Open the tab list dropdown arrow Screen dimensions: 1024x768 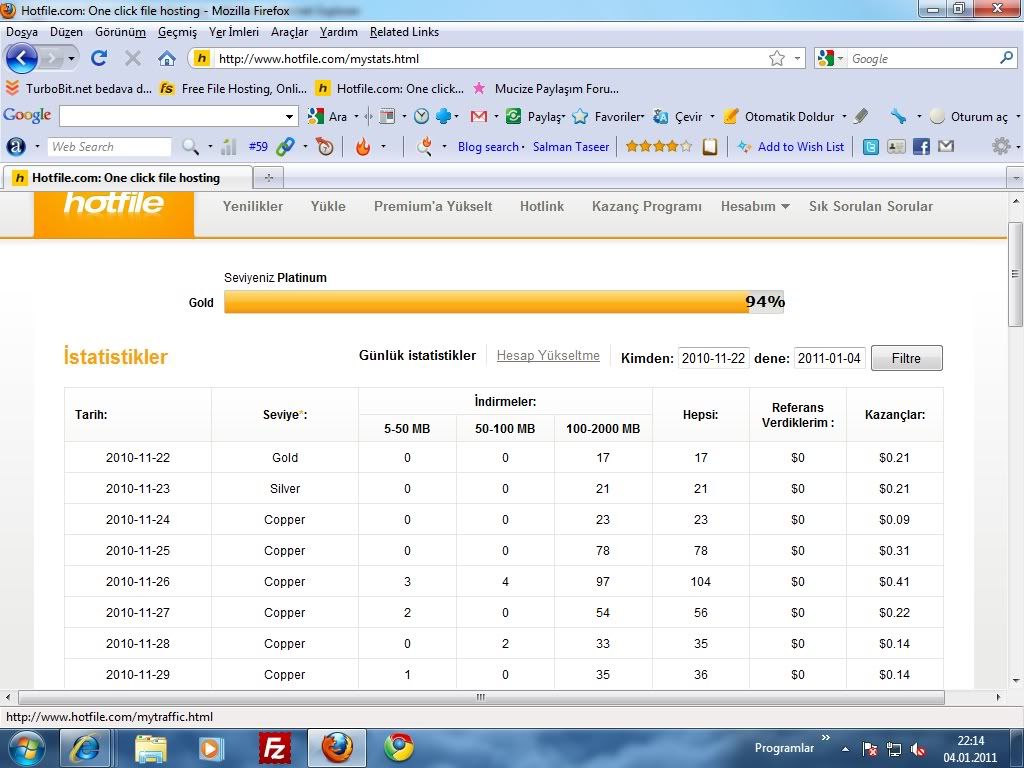tap(1015, 178)
